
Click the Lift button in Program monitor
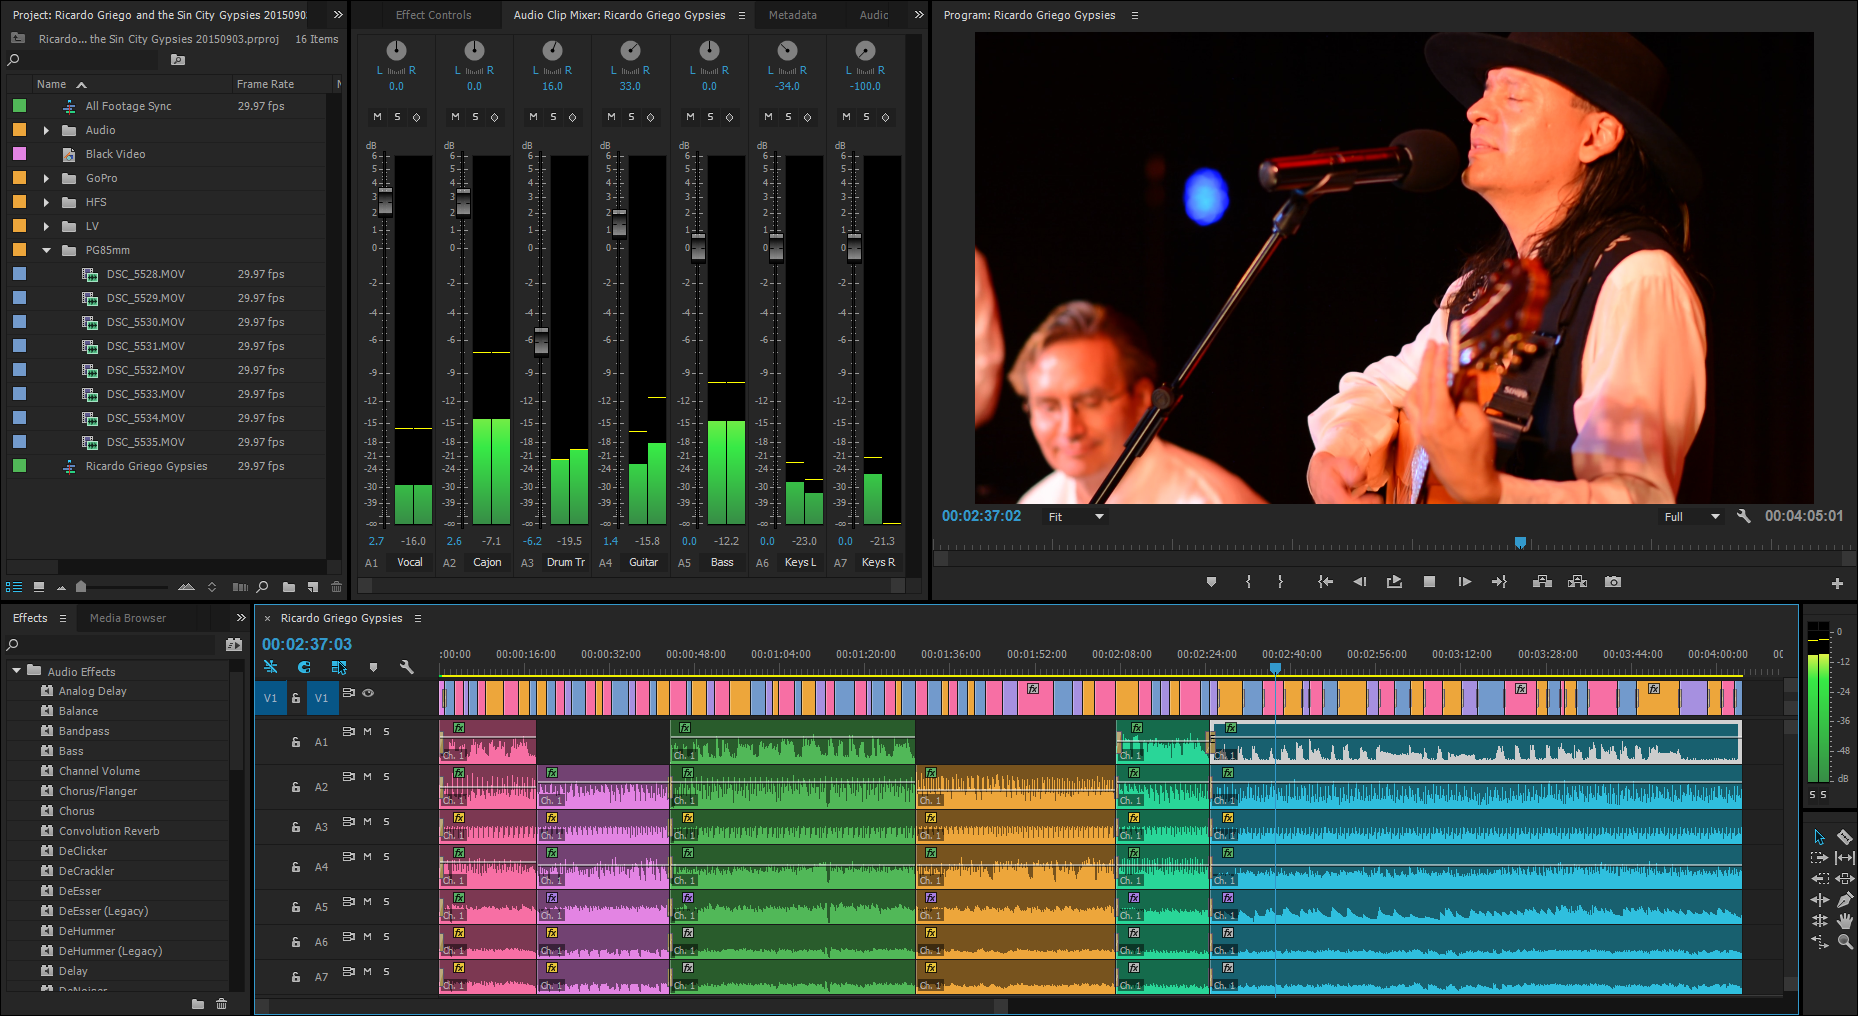[1542, 582]
